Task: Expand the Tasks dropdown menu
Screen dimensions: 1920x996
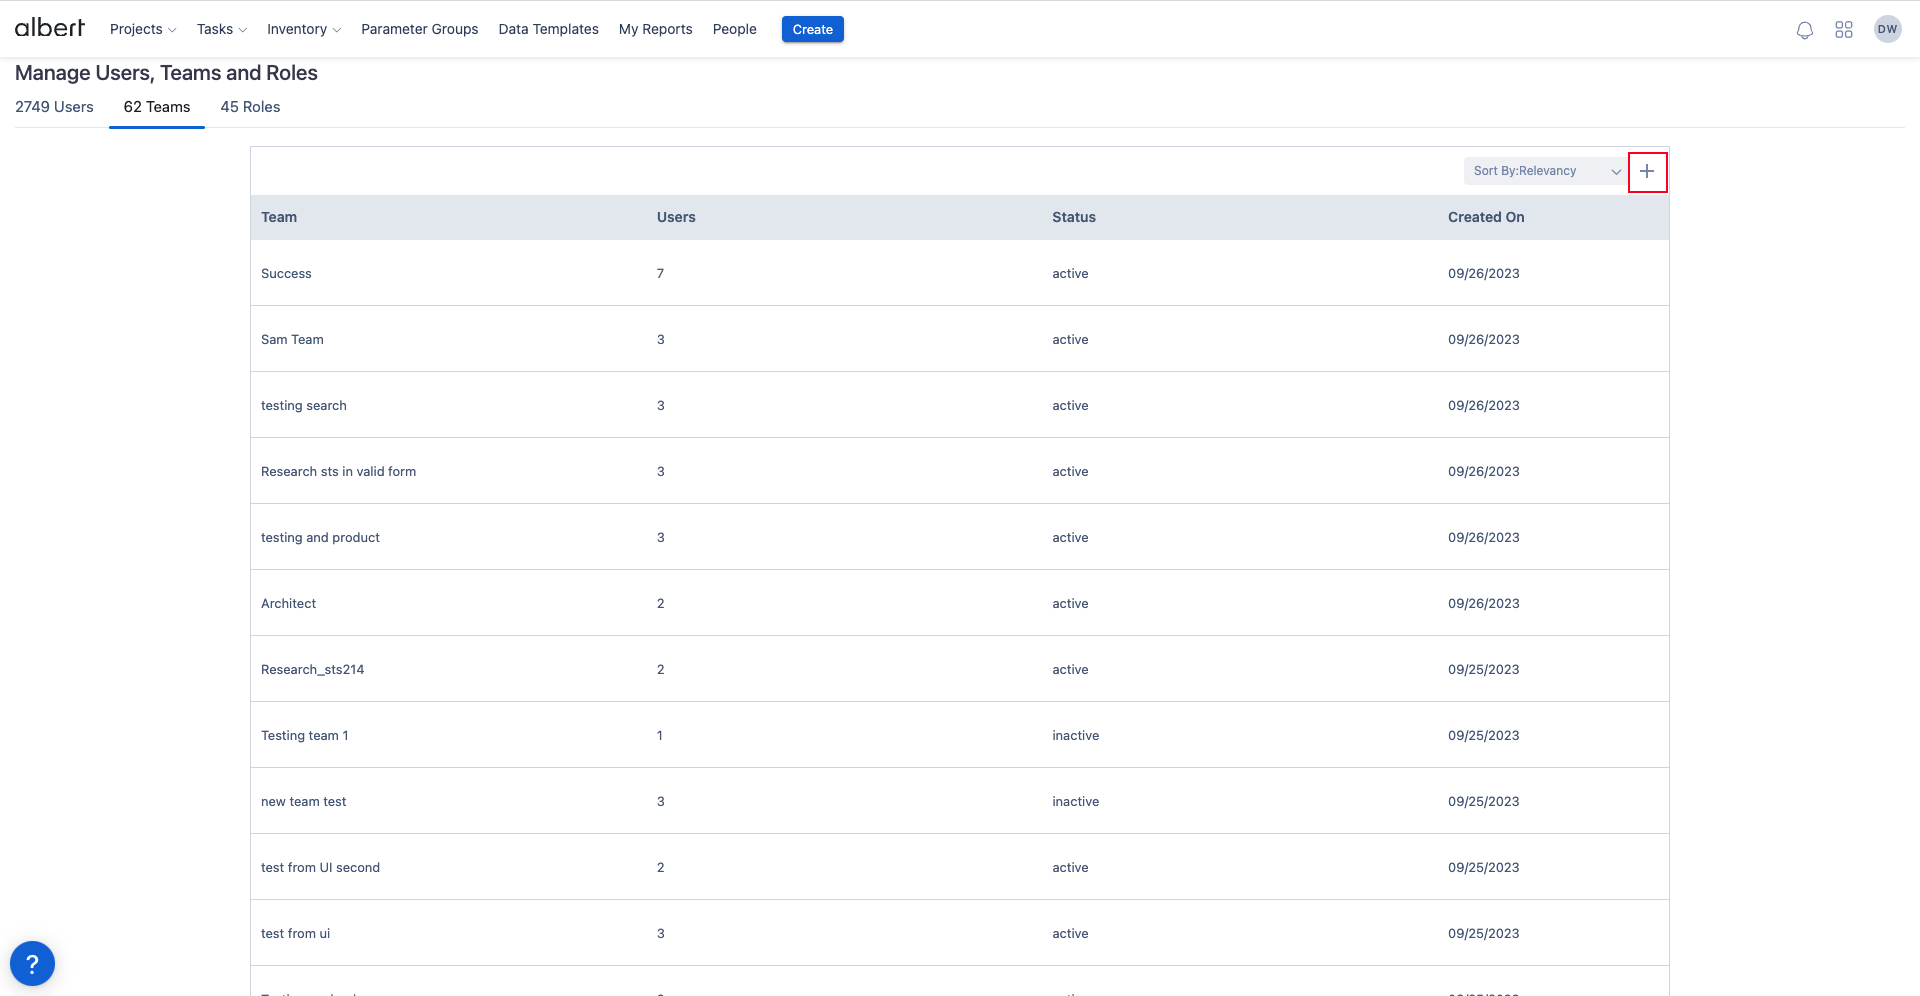Action: click(x=221, y=29)
